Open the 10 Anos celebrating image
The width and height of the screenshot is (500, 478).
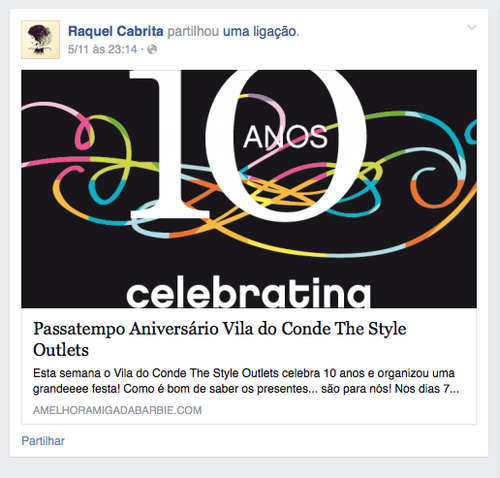[x=249, y=189]
